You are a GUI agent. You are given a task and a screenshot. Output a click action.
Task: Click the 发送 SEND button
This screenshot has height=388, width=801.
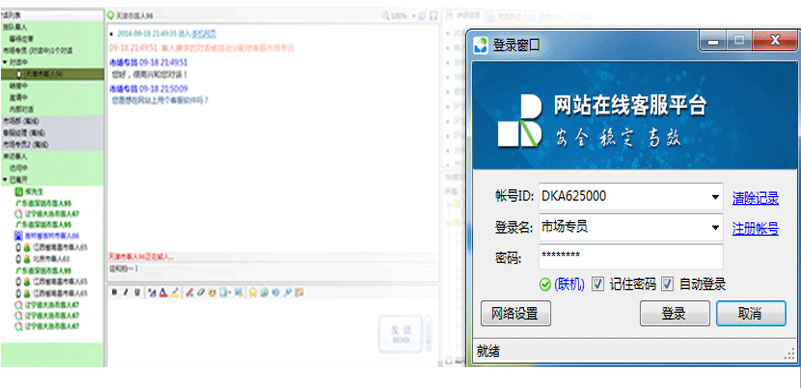pyautogui.click(x=401, y=334)
